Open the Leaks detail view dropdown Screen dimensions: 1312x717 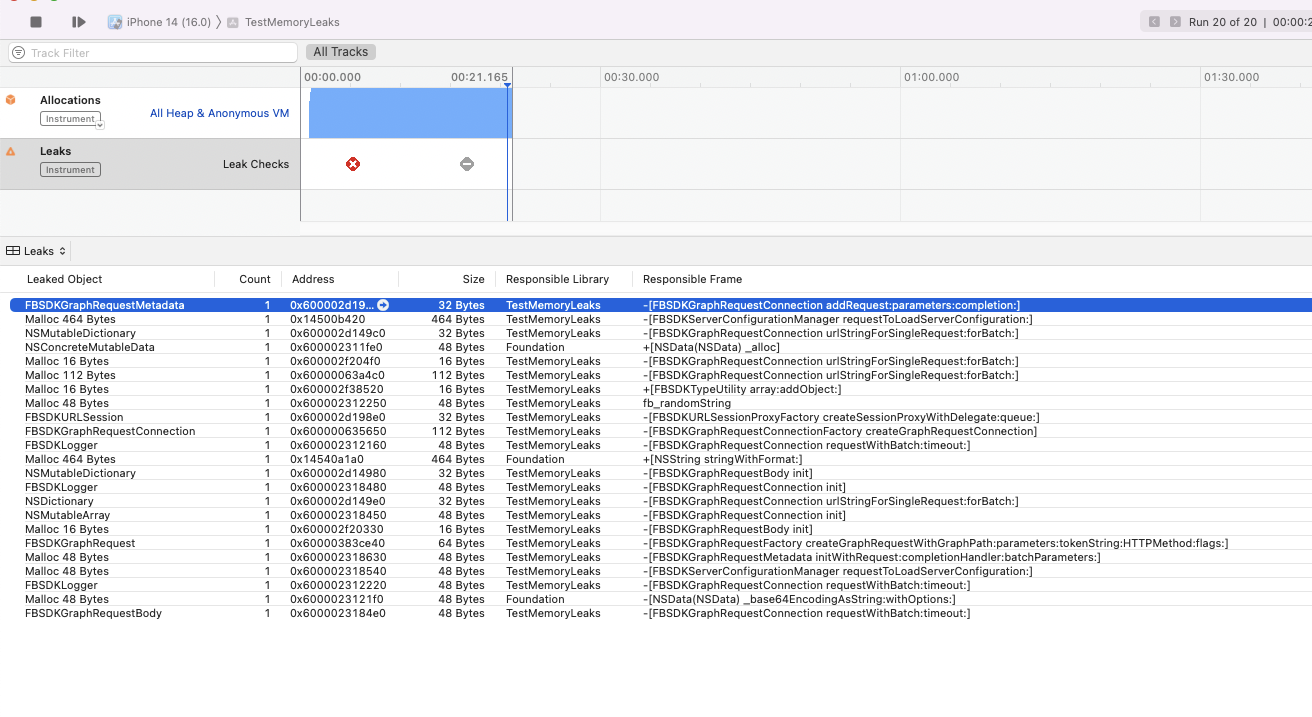click(x=37, y=251)
